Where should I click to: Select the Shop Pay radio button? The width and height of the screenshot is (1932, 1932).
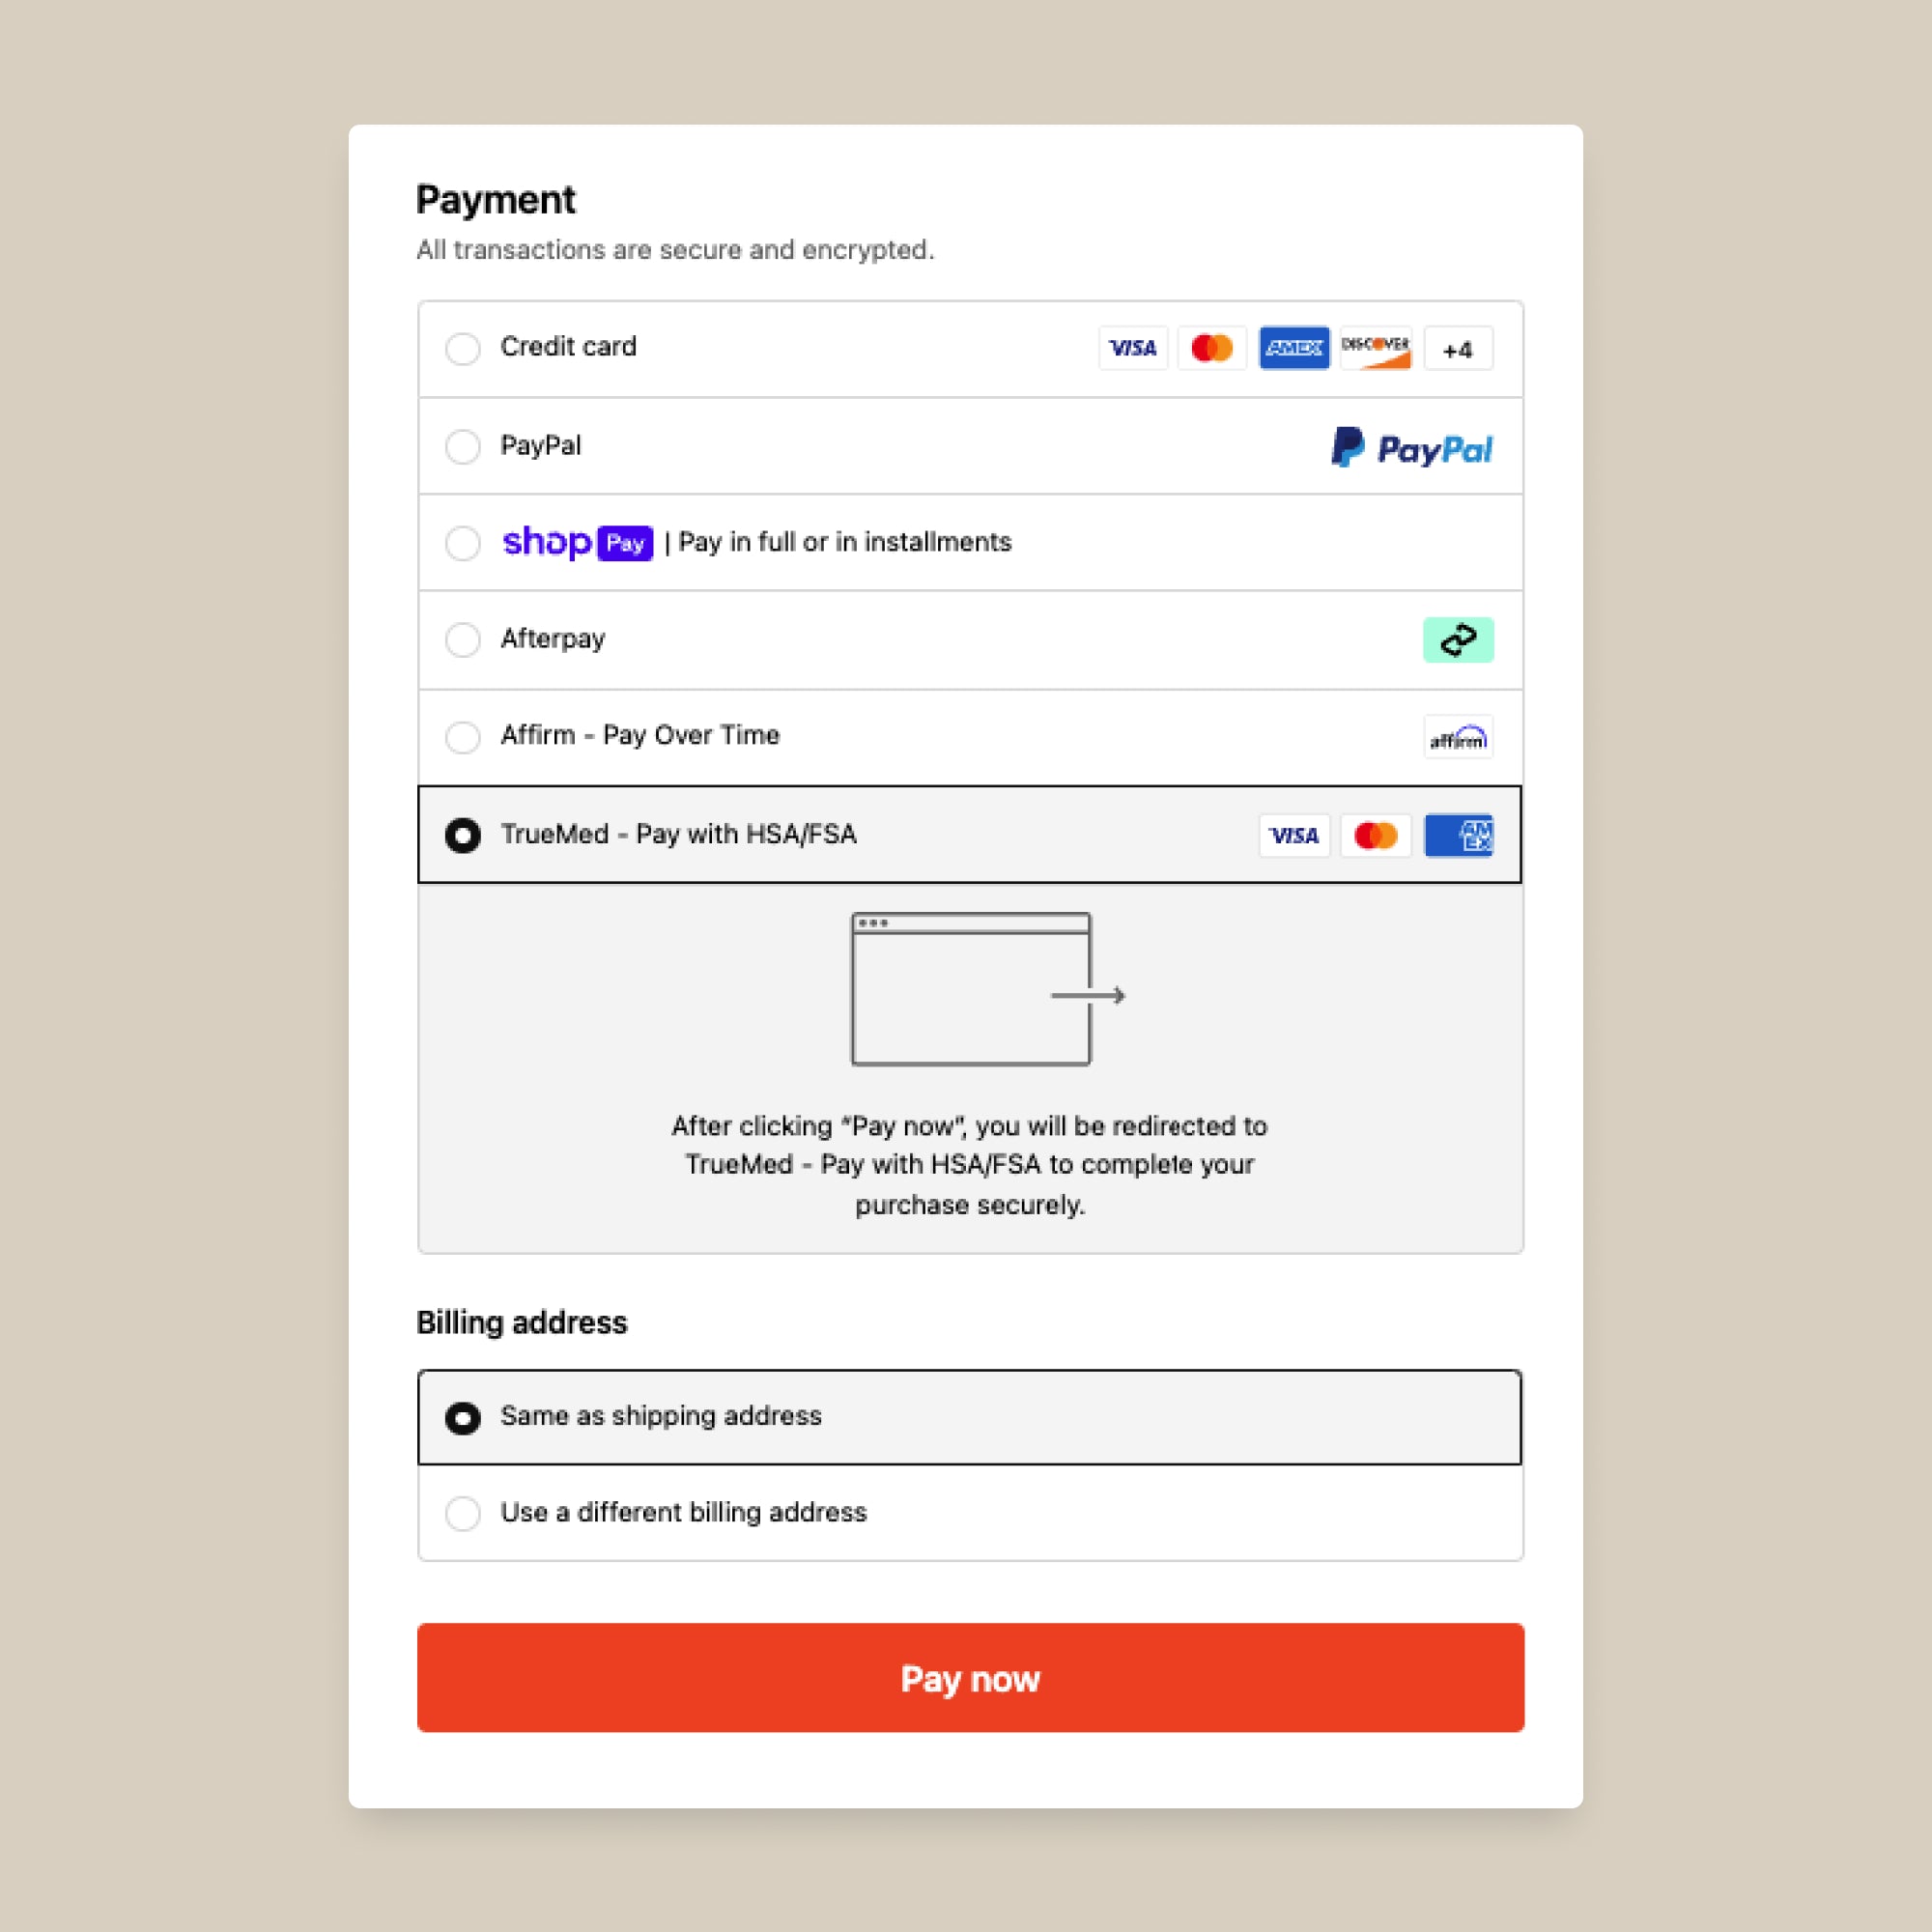[x=463, y=543]
